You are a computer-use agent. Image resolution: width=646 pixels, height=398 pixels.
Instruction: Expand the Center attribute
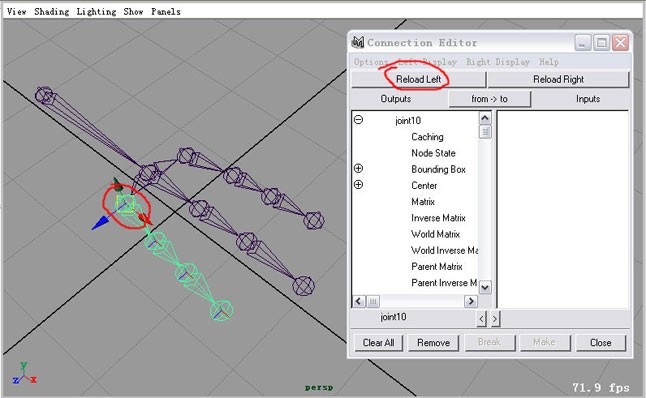[358, 185]
